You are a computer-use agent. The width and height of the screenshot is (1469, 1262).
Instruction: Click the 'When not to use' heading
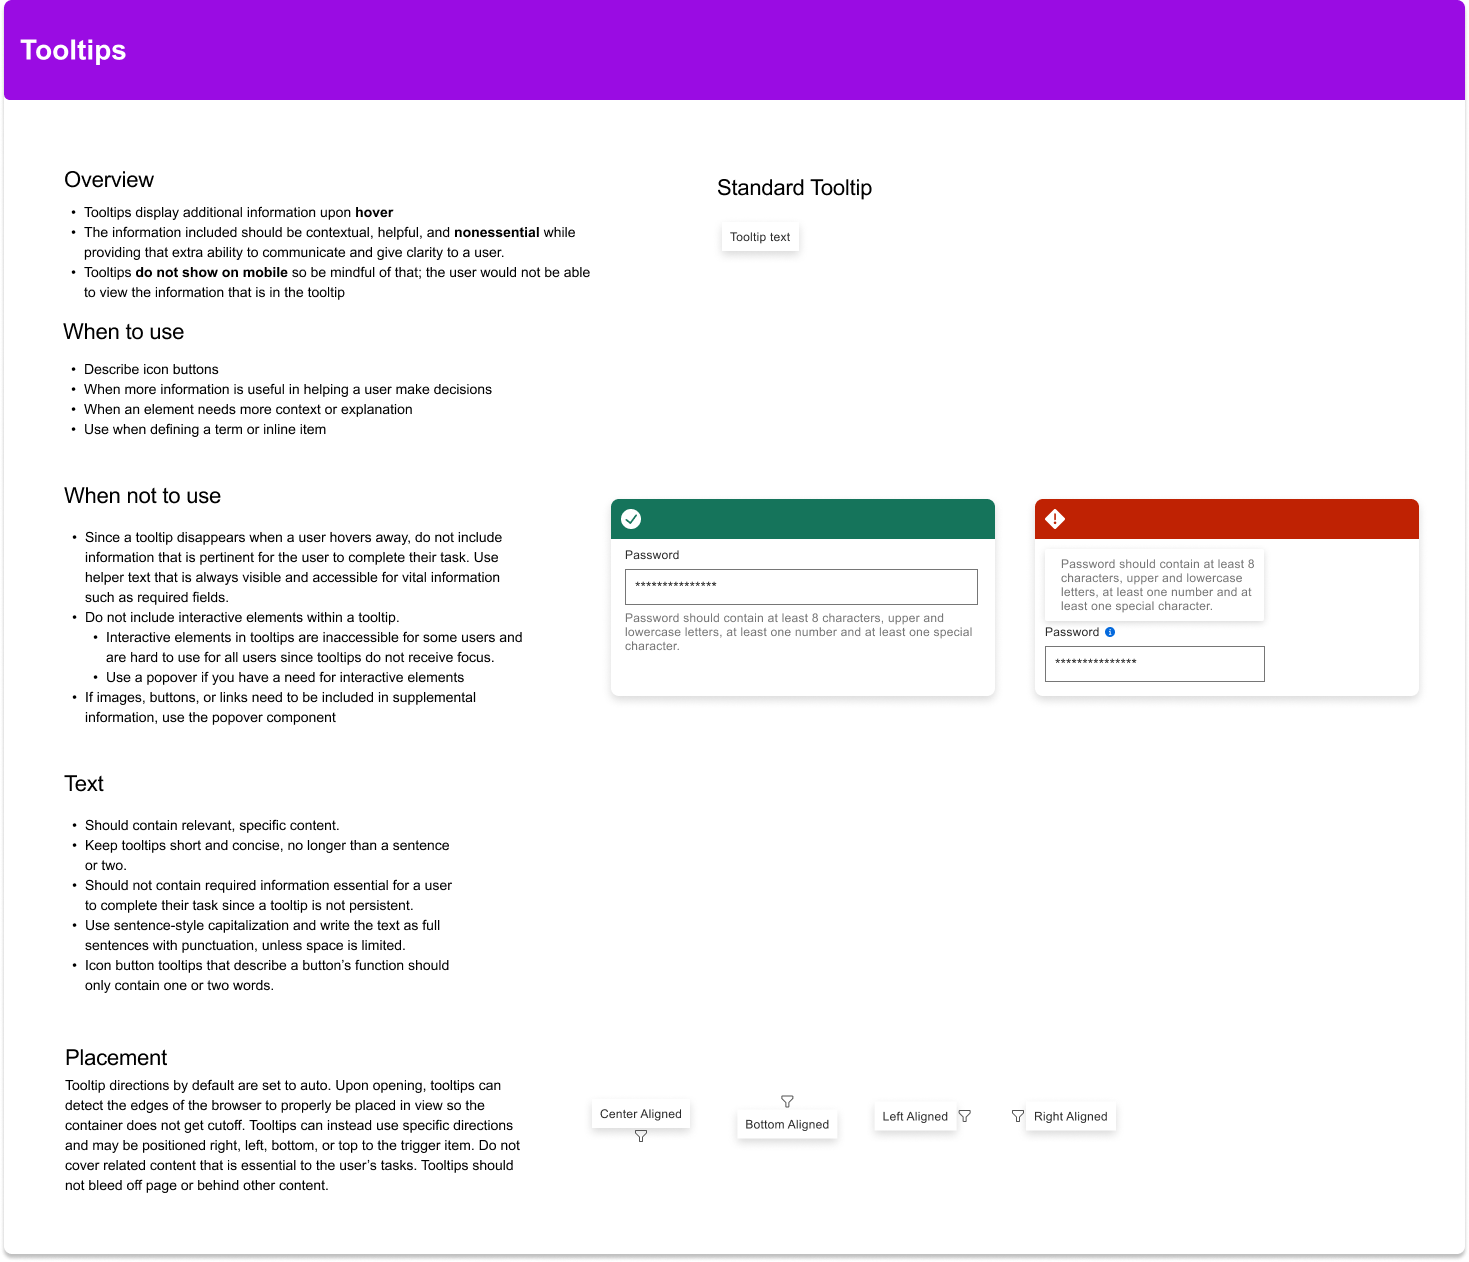pyautogui.click(x=142, y=496)
